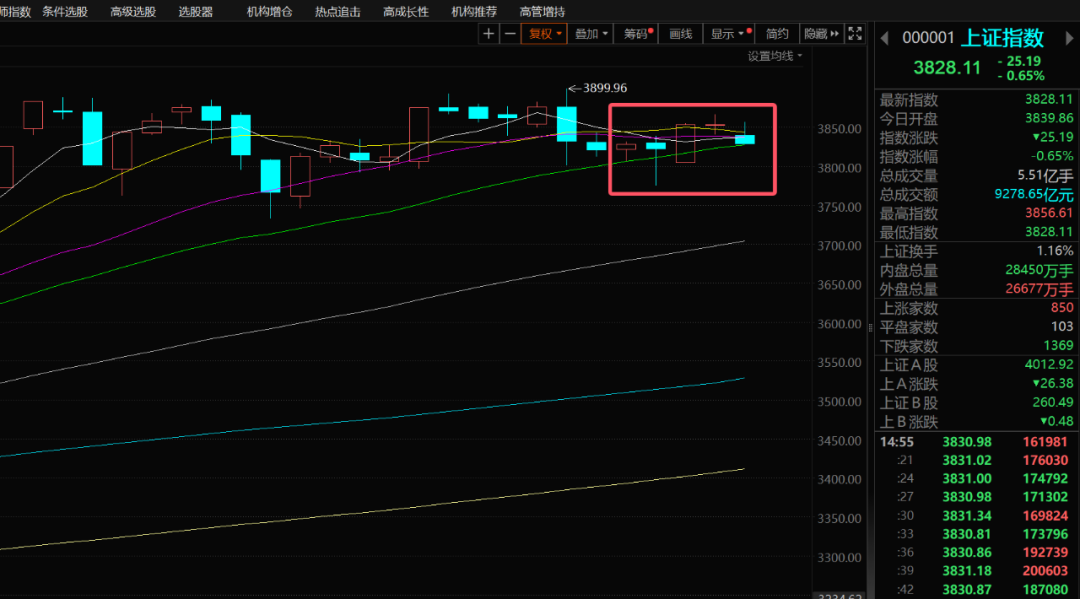Open 条件选股 menu
This screenshot has height=599, width=1080.
(65, 12)
